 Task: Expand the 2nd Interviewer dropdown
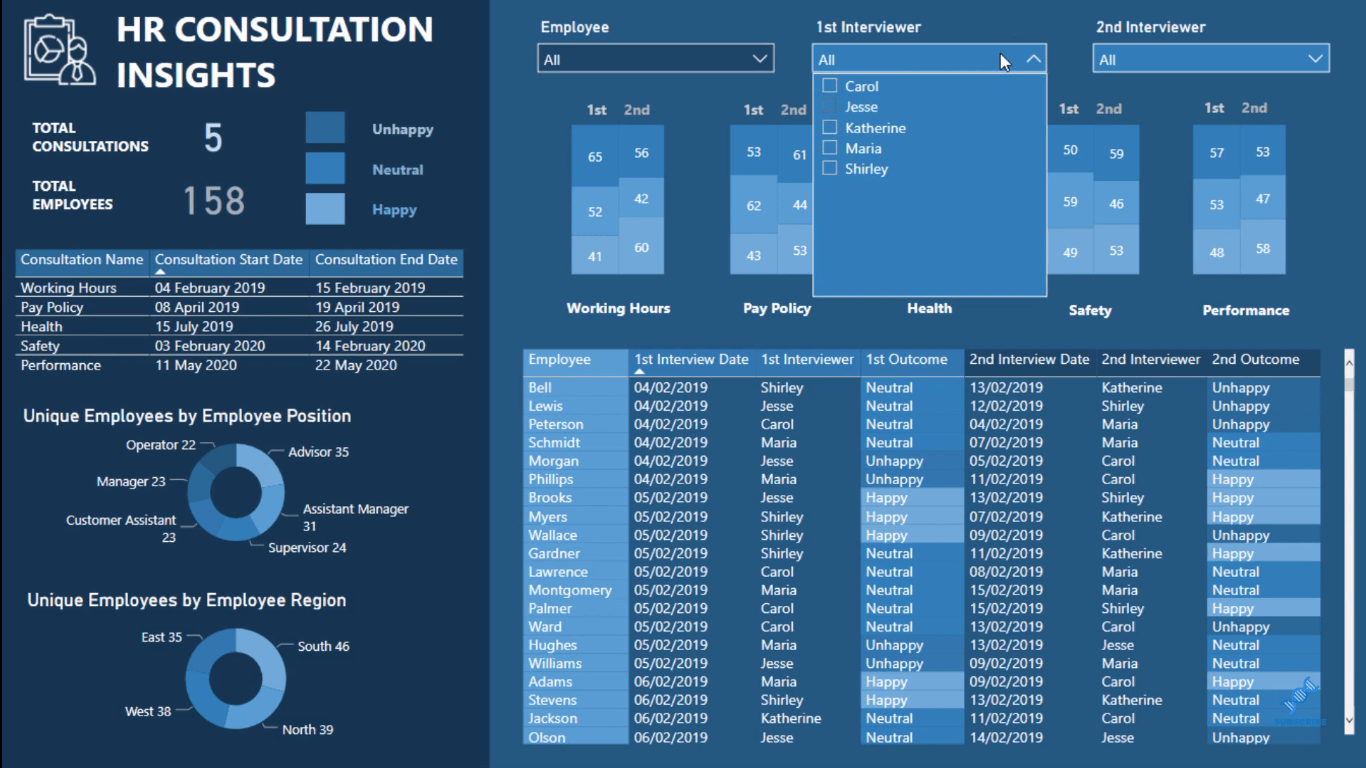1211,59
